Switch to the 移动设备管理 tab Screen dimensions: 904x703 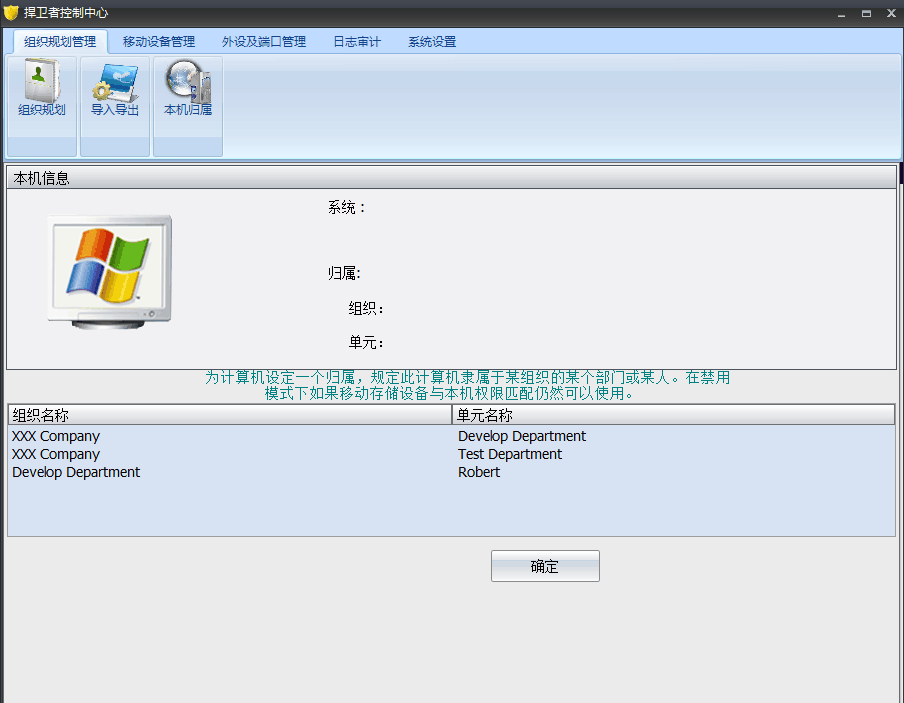pyautogui.click(x=159, y=42)
